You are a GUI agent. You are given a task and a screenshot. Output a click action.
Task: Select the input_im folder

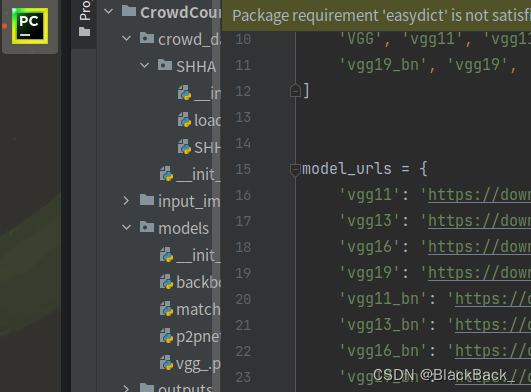click(189, 202)
